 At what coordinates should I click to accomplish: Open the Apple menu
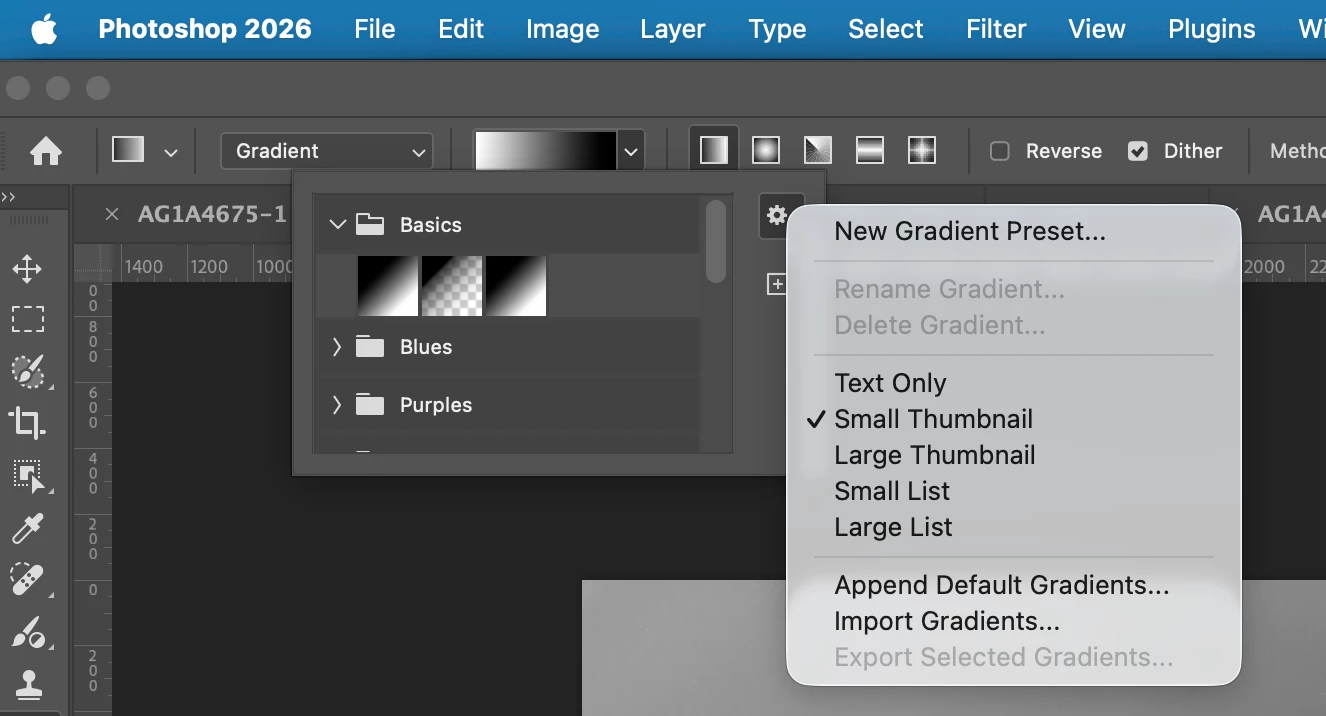point(44,30)
